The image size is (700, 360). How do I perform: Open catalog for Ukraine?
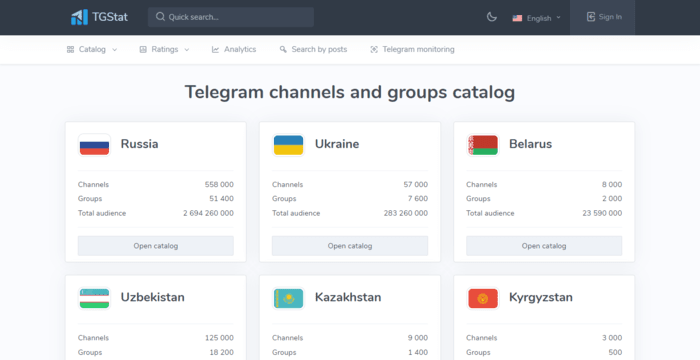(350, 246)
